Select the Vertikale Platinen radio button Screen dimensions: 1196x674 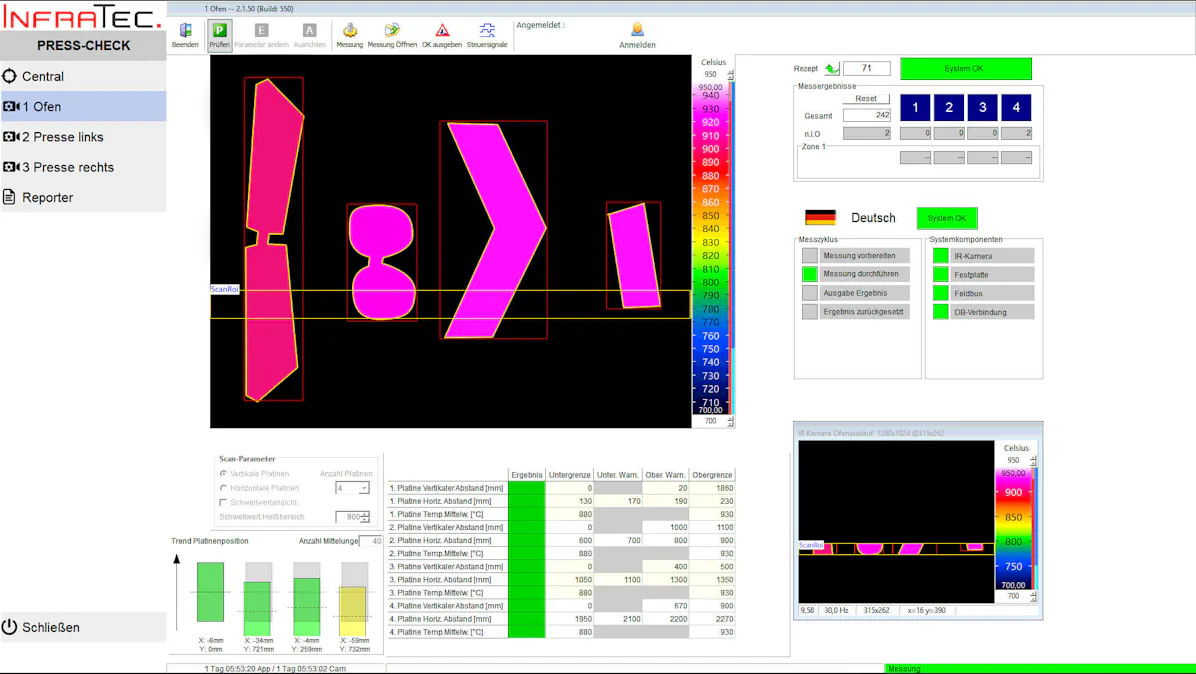point(223,474)
